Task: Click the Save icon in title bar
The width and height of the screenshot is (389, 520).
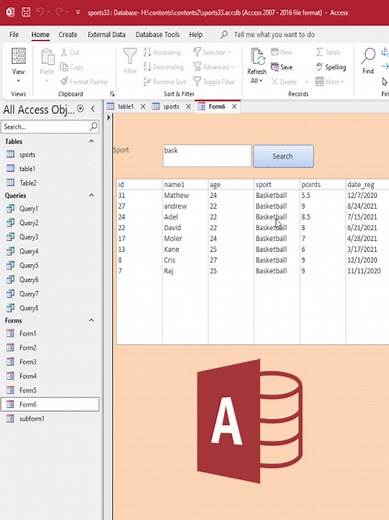Action: (26, 13)
